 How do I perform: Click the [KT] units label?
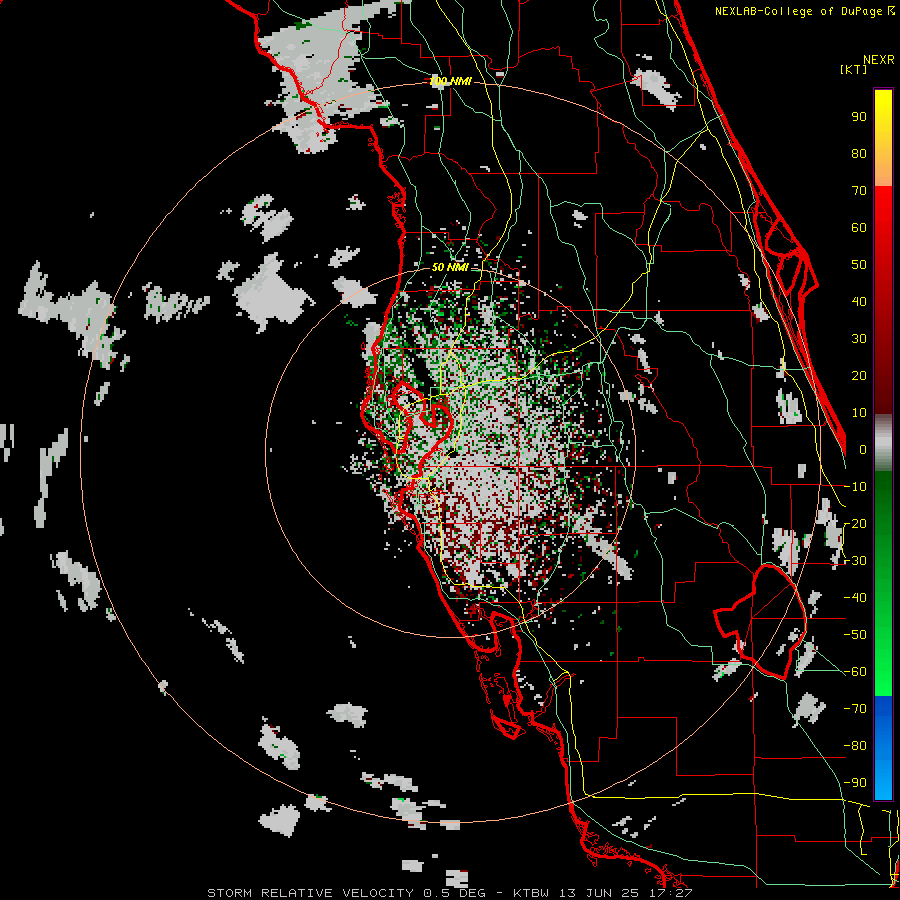(x=854, y=69)
